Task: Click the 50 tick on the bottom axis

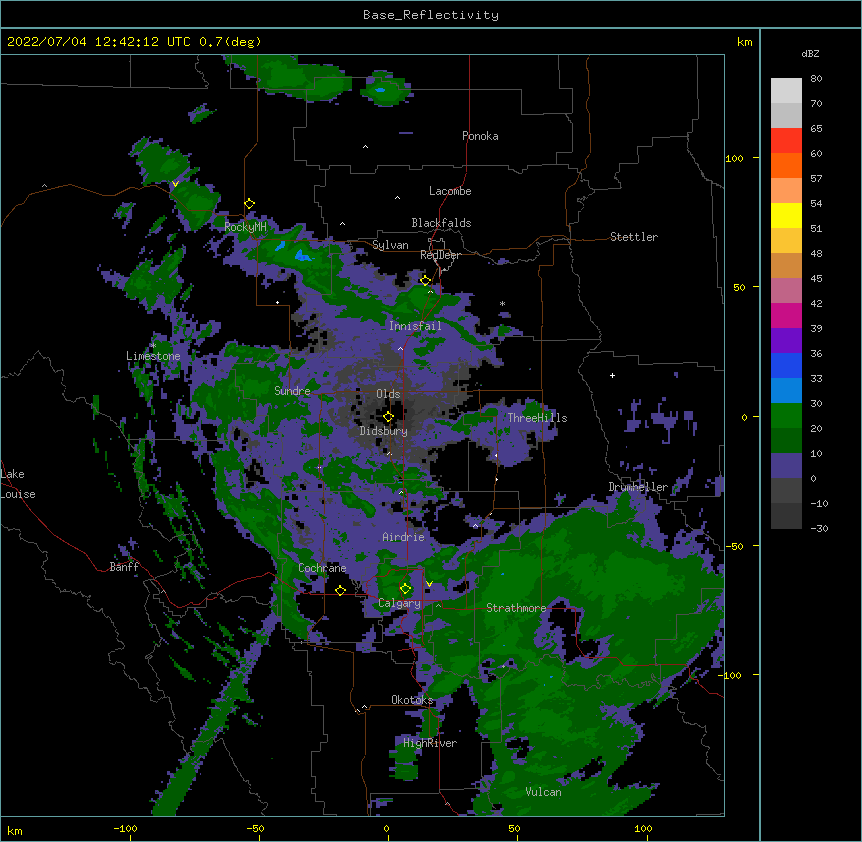Action: coord(514,828)
